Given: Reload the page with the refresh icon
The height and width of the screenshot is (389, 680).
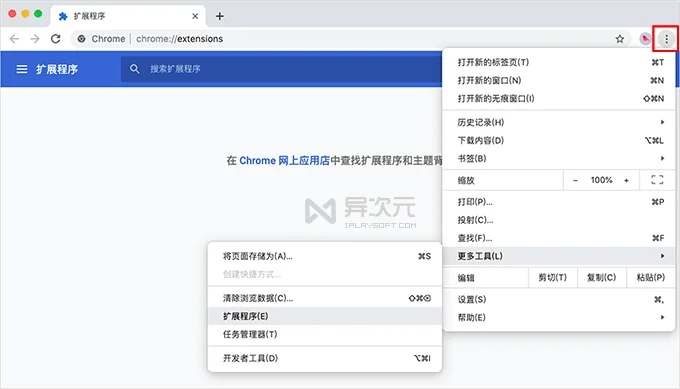Looking at the screenshot, I should pos(56,39).
